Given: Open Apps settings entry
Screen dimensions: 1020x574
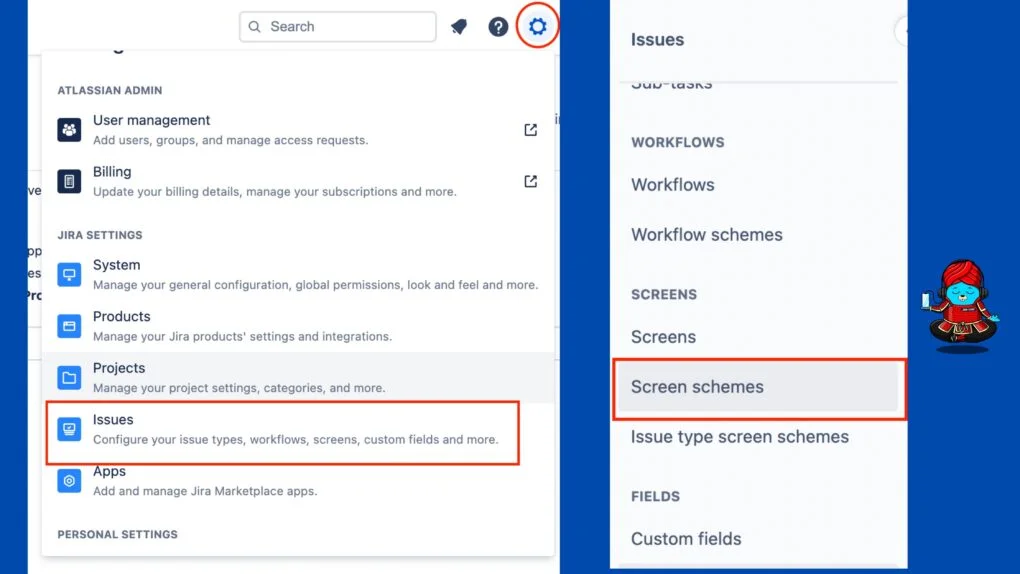Looking at the screenshot, I should (298, 480).
